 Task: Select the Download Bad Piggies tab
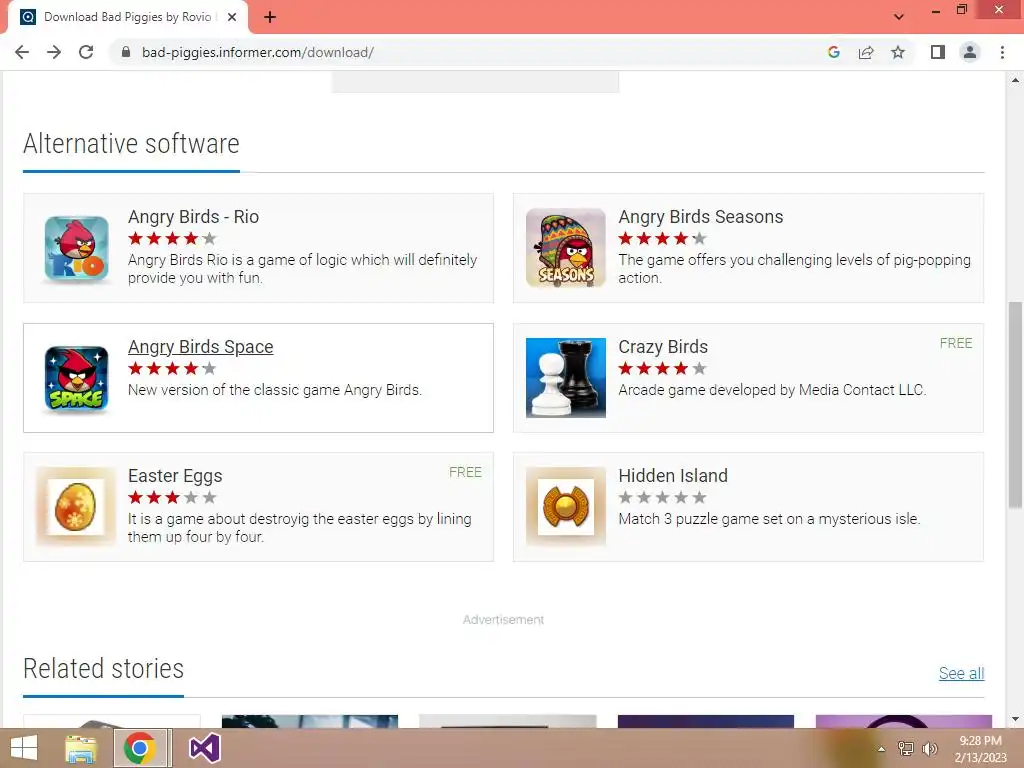(127, 18)
